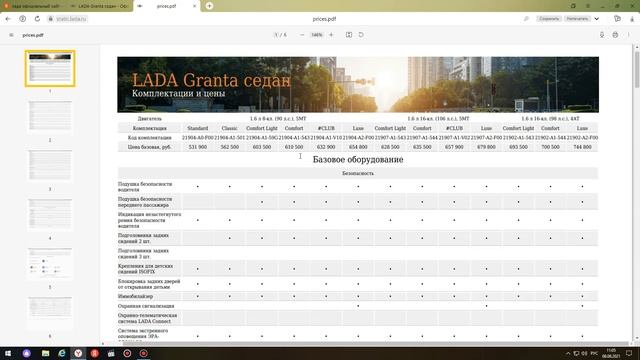Rotate the PDF counterclockwise
Screen dimensions: 640x360
click(361, 35)
